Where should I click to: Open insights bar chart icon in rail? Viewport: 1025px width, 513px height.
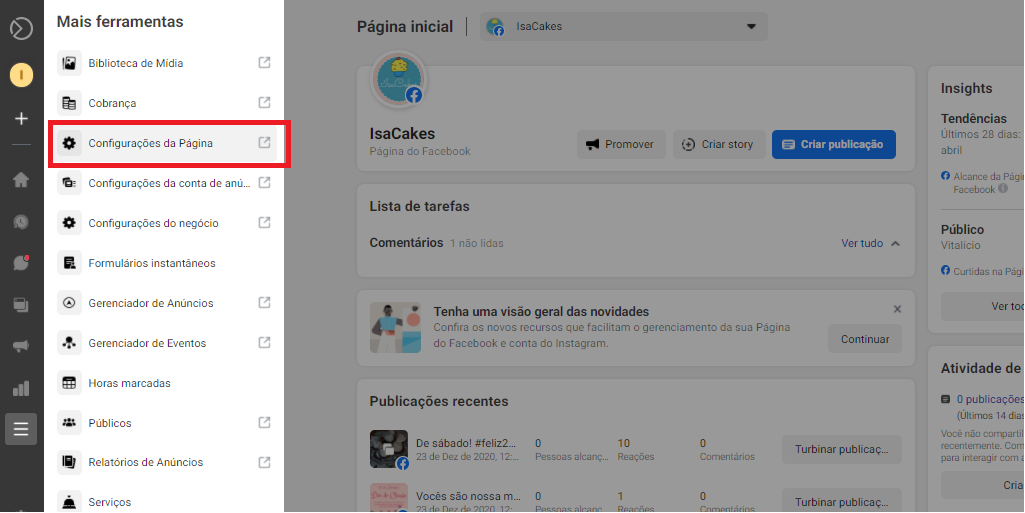pyautogui.click(x=21, y=389)
